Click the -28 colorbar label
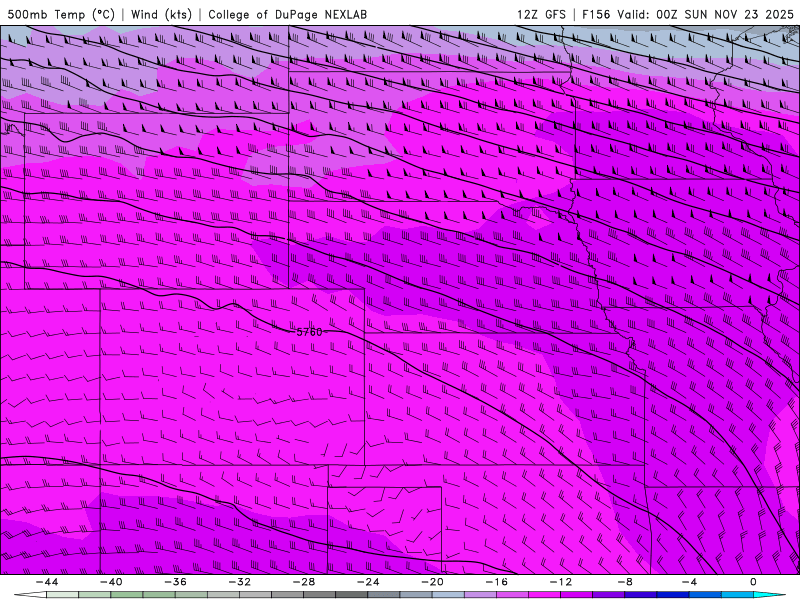 coord(304,582)
